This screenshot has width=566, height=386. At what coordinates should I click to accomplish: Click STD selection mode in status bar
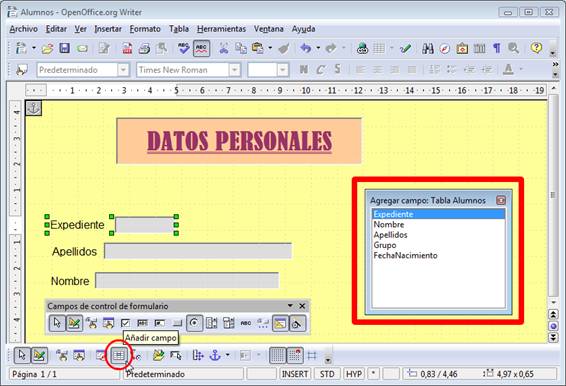327,374
